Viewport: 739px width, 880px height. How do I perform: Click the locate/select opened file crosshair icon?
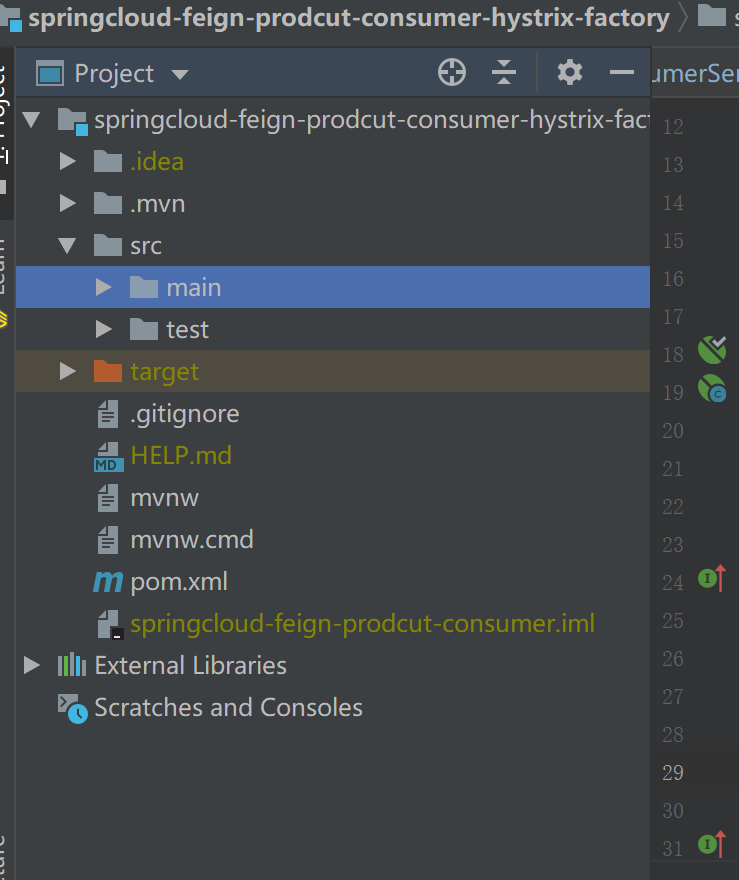(x=452, y=72)
